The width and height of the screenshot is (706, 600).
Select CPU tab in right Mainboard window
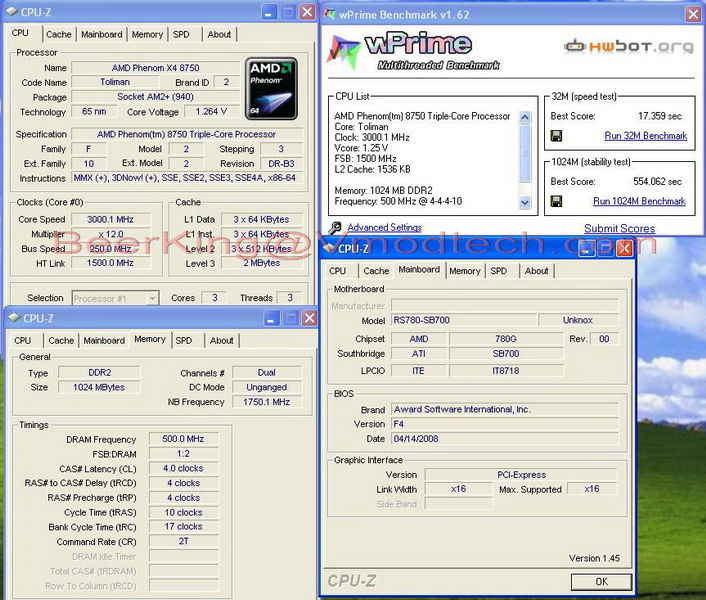point(338,271)
